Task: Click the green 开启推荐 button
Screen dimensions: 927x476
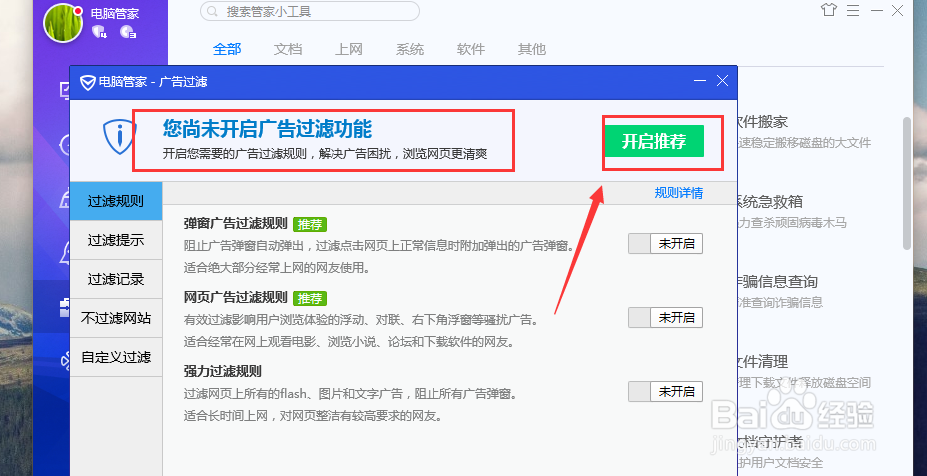Action: tap(654, 141)
